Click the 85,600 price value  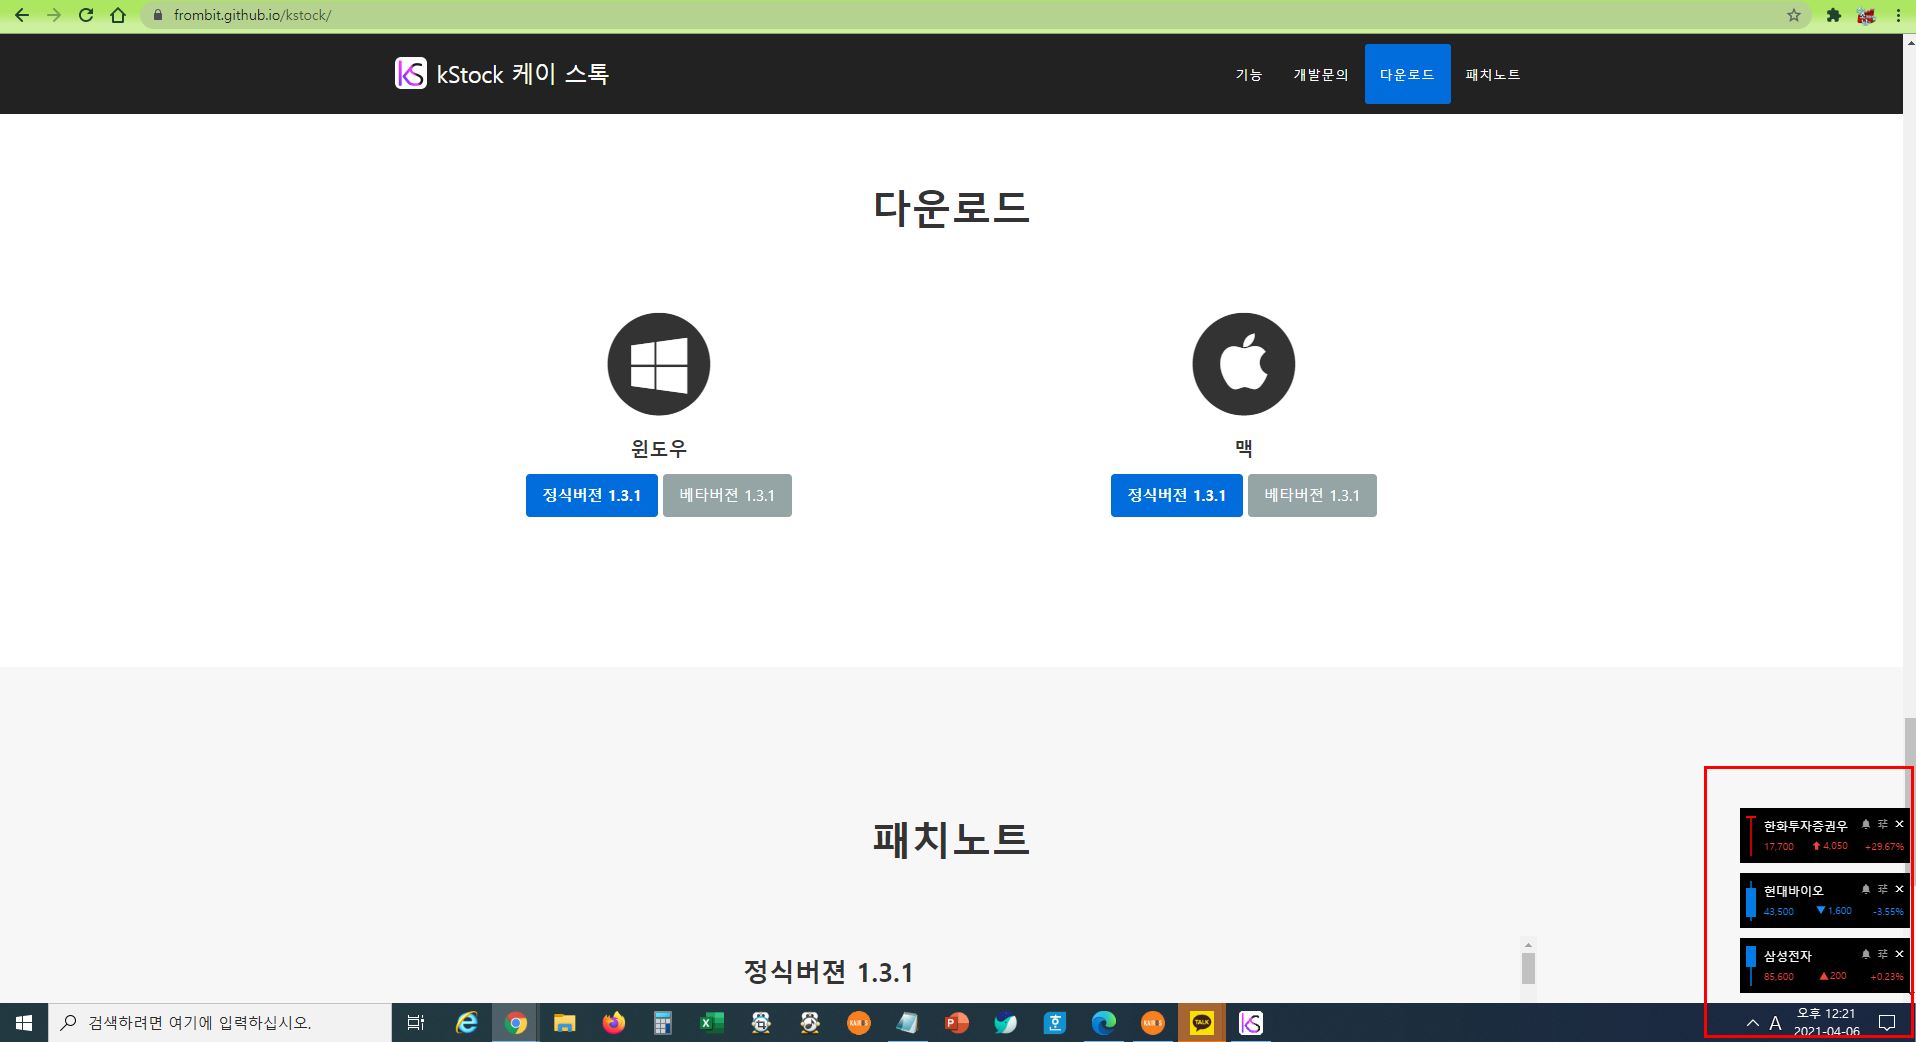tap(1778, 977)
